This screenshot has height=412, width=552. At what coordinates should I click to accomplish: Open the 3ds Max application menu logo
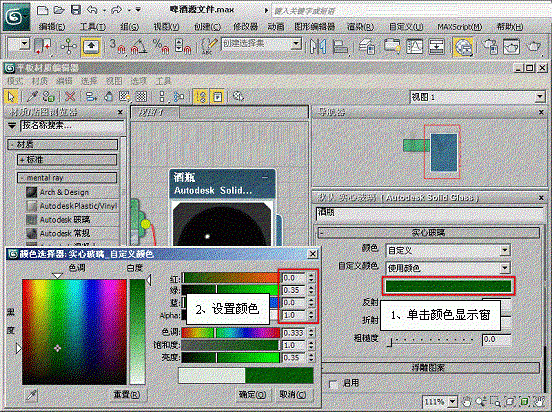coord(16,16)
